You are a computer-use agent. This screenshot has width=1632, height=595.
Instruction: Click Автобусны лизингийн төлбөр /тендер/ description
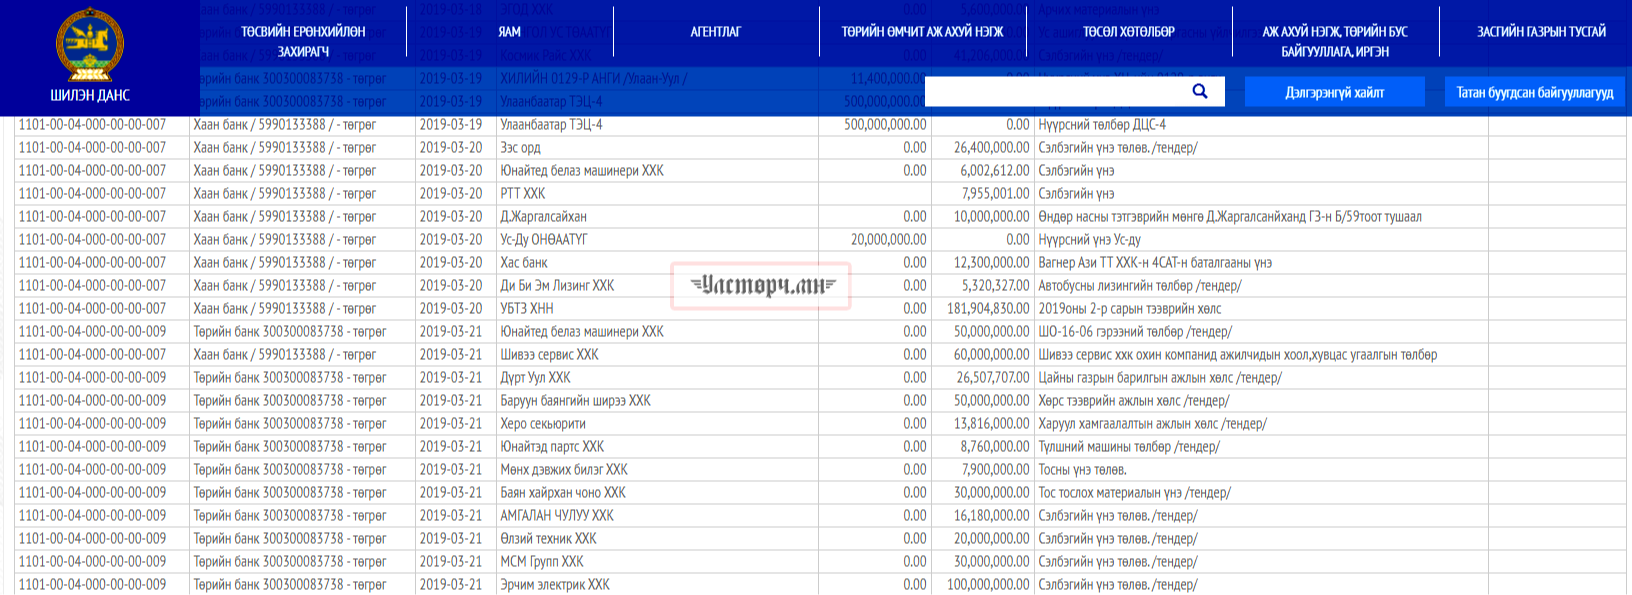(1140, 286)
